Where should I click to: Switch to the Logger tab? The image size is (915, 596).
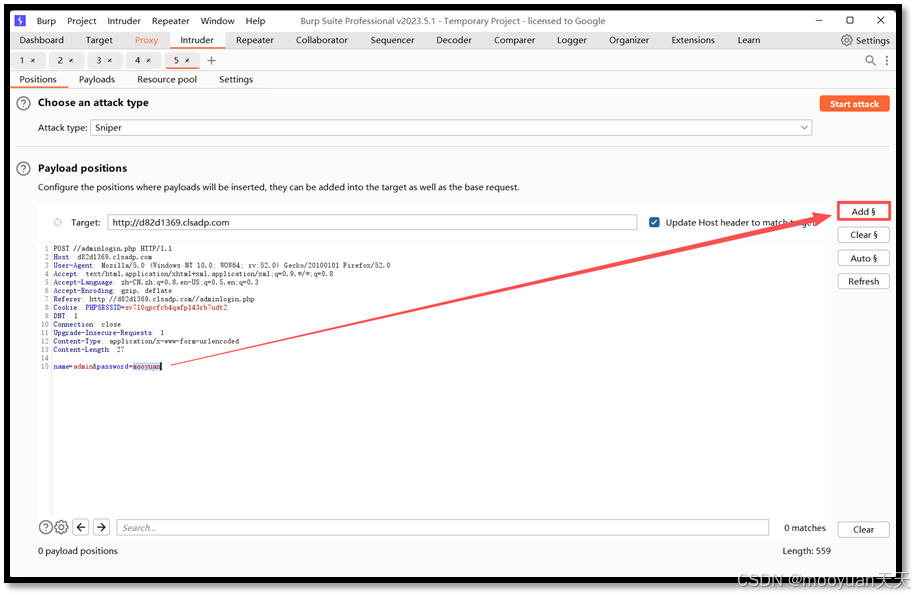point(572,40)
